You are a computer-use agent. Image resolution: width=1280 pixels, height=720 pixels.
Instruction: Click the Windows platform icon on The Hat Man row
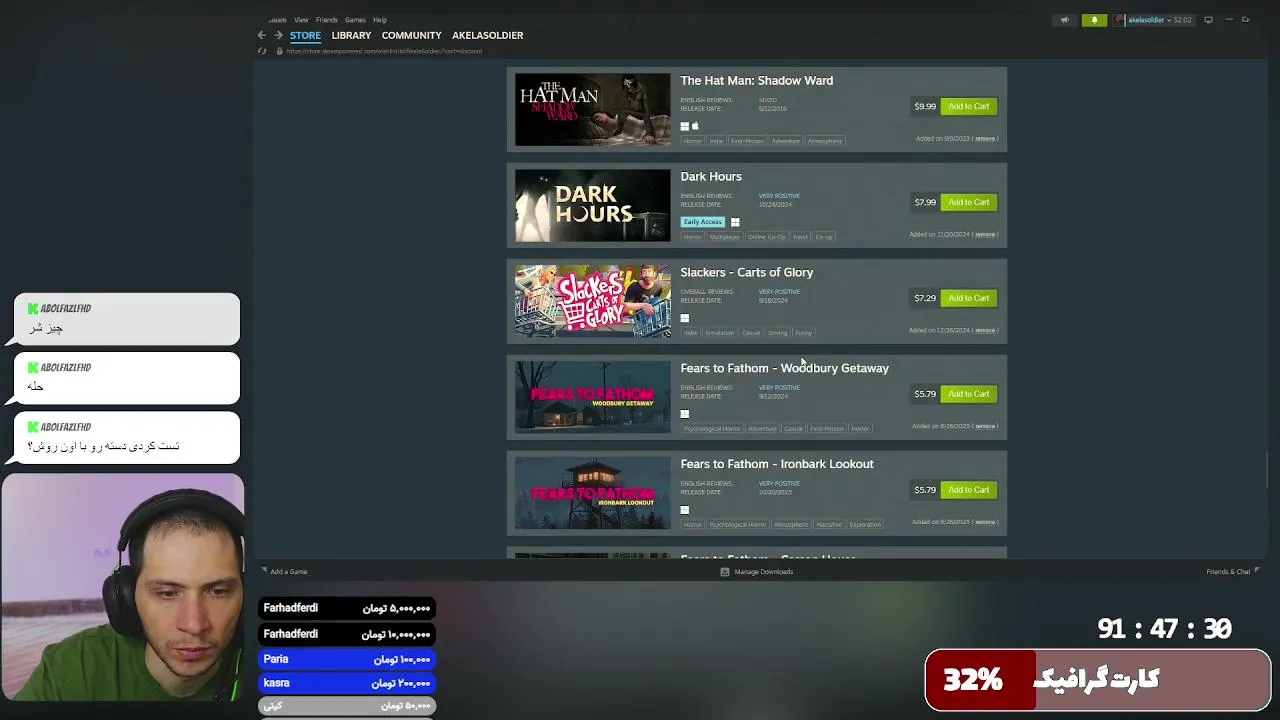(x=685, y=126)
